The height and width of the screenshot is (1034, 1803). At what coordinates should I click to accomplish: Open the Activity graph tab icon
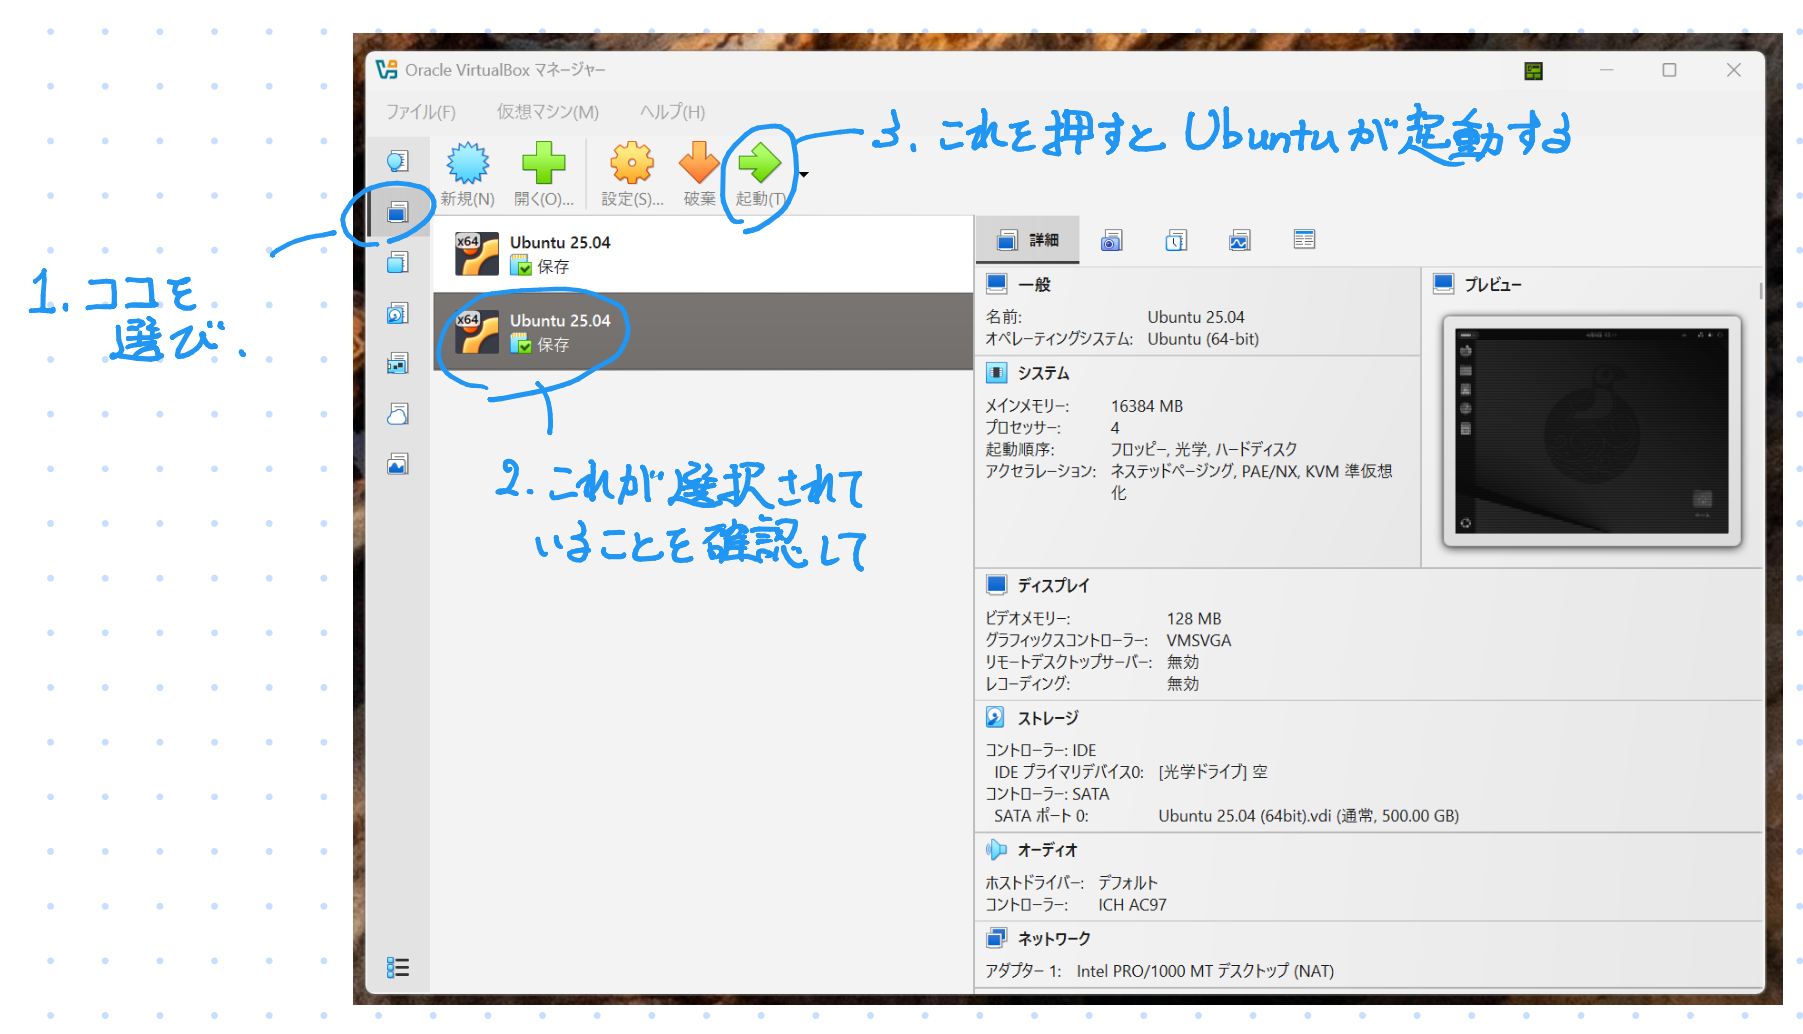(1240, 240)
